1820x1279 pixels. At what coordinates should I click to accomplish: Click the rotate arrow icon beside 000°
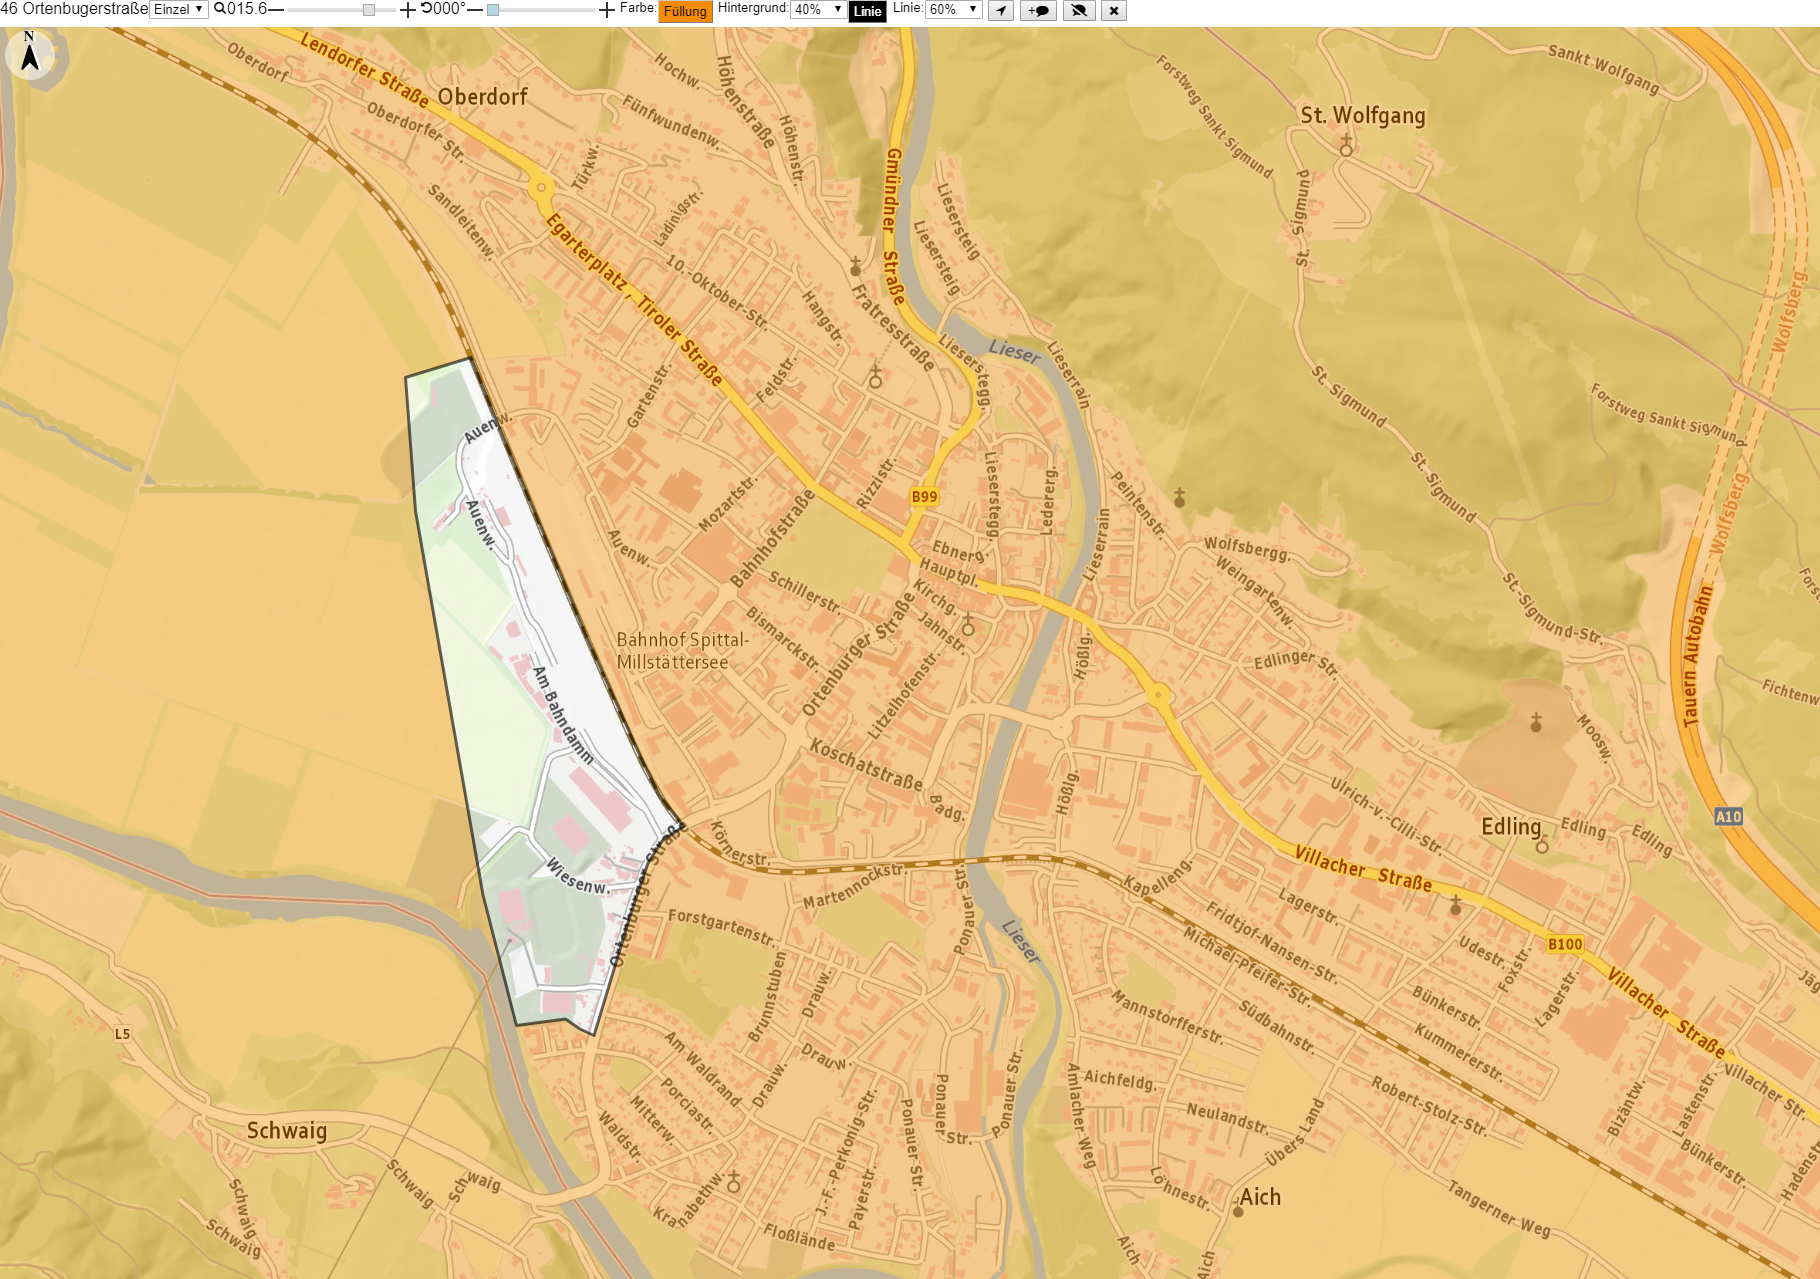426,9
